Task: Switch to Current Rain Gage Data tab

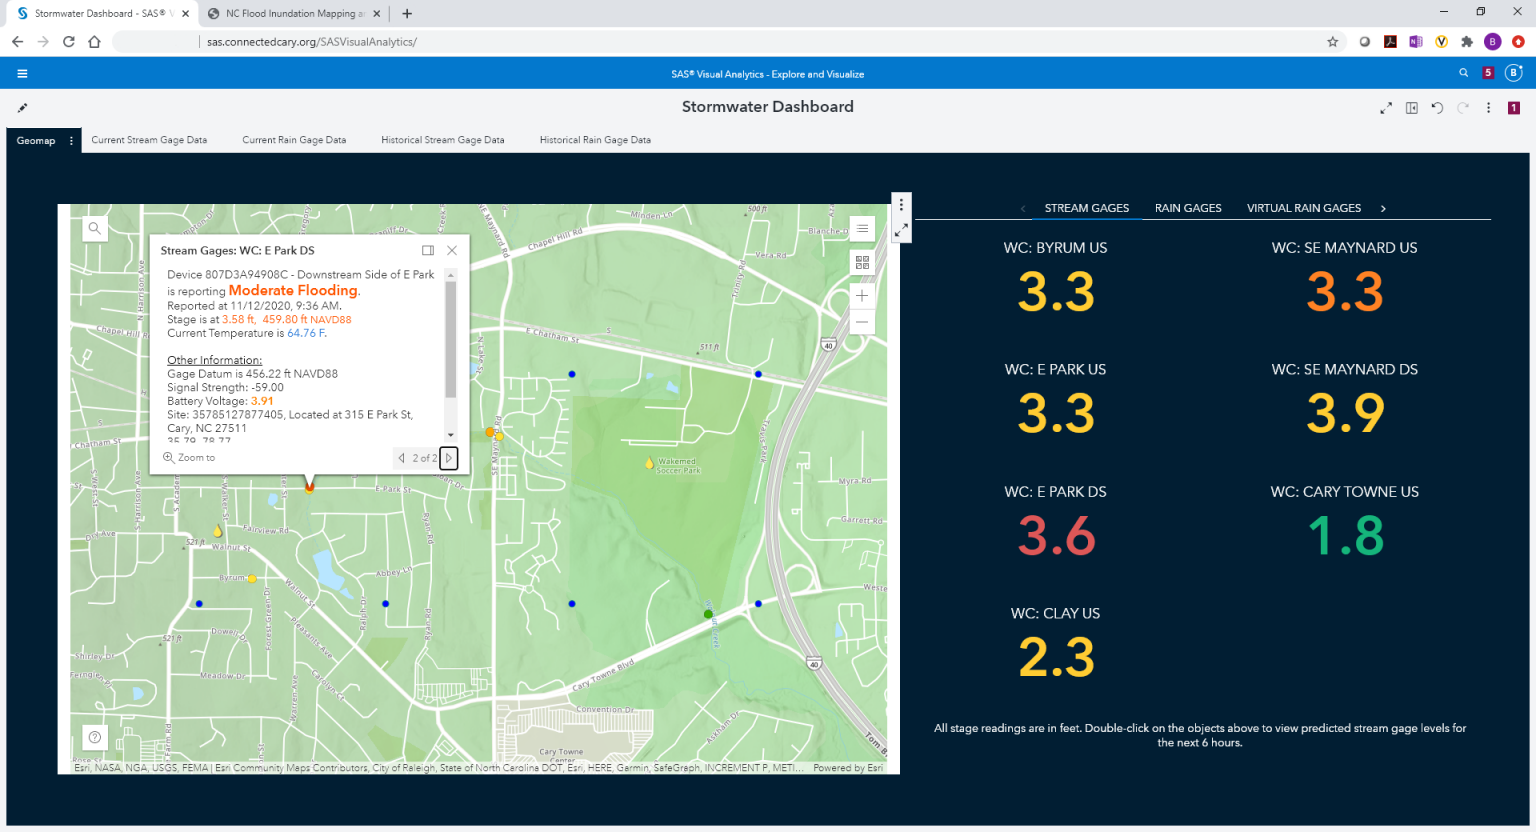Action: click(x=295, y=140)
